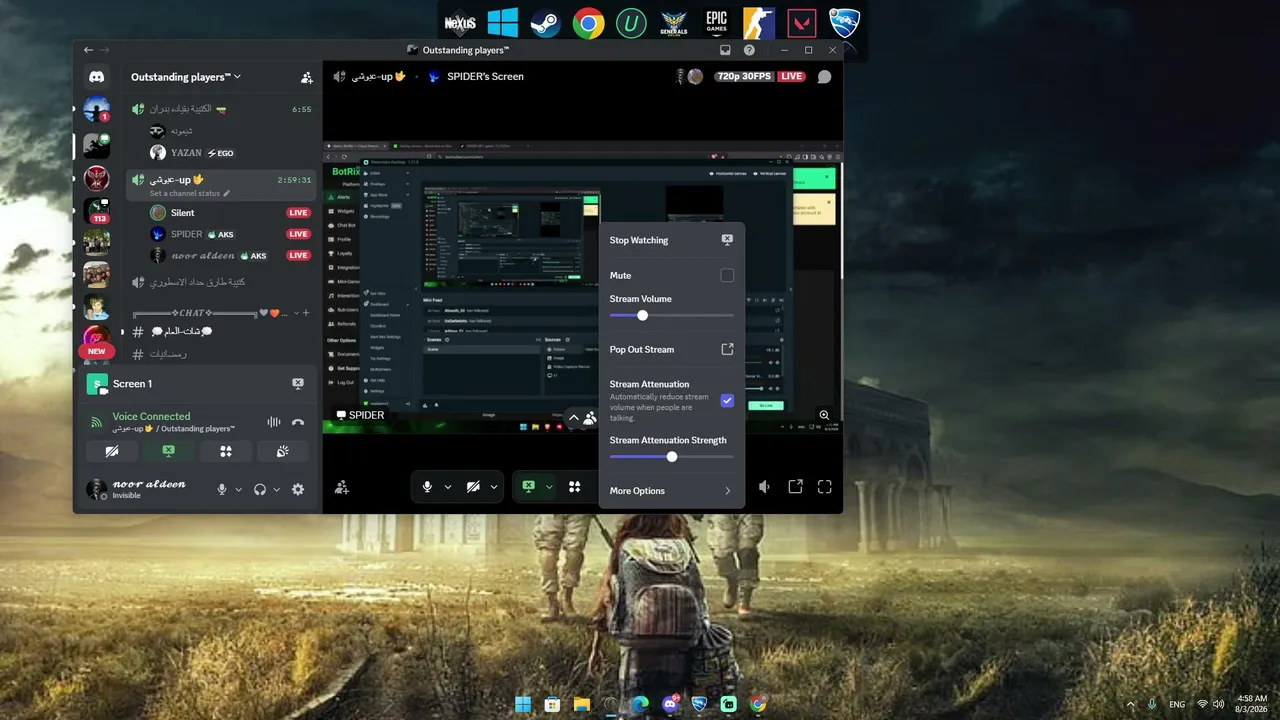Open activities icon in call control bar
The width and height of the screenshot is (1280, 720).
pos(575,487)
